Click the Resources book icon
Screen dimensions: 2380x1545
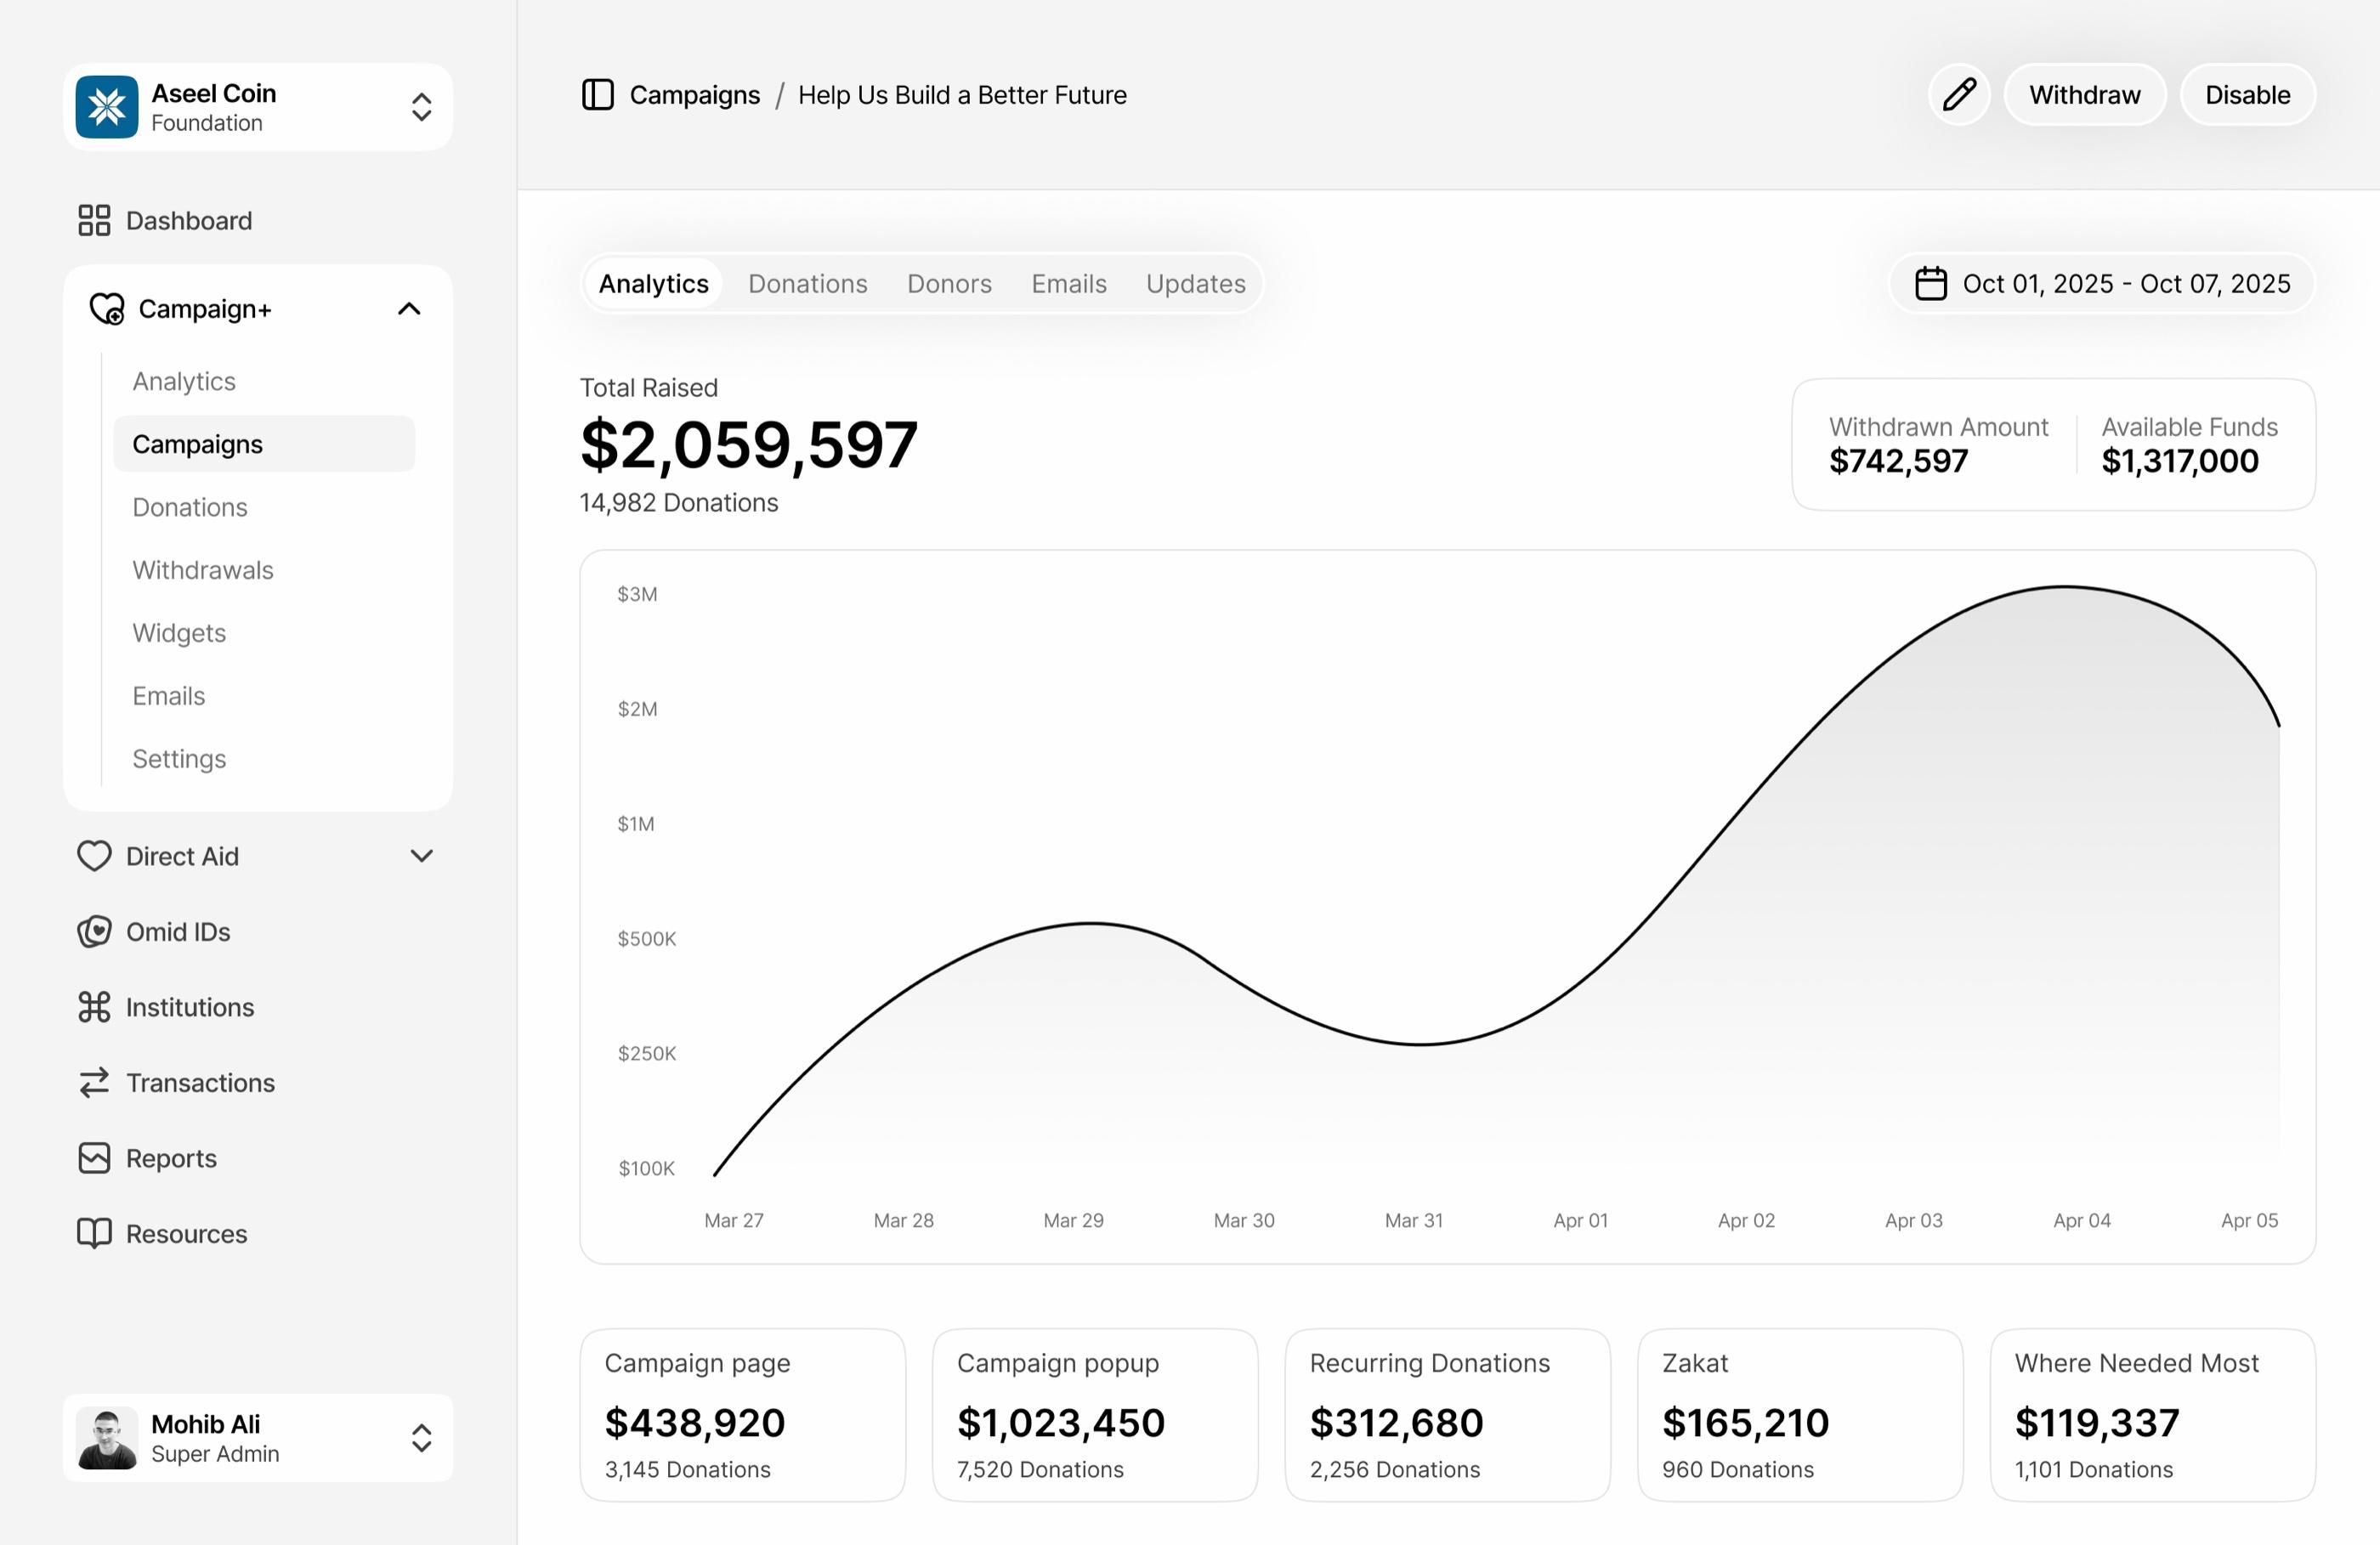pyautogui.click(x=94, y=1234)
